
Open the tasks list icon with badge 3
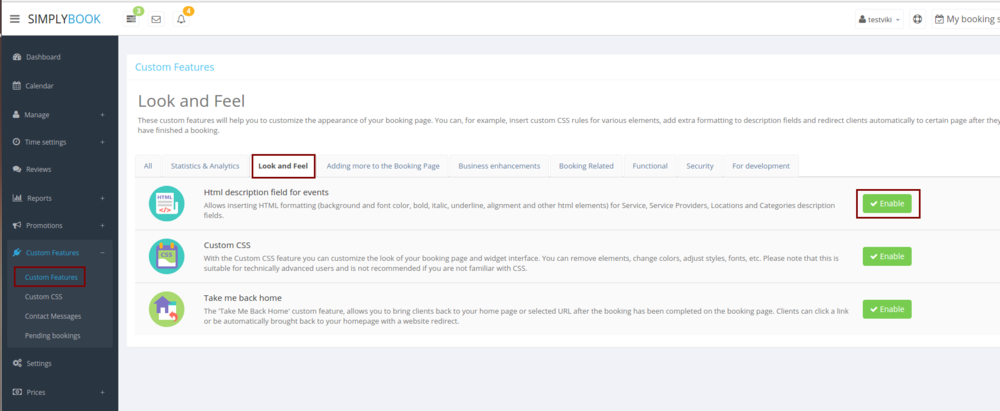click(x=131, y=19)
